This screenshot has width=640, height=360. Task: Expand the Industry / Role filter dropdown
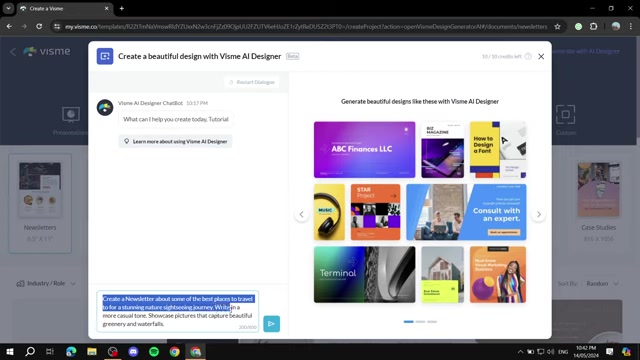click(46, 283)
